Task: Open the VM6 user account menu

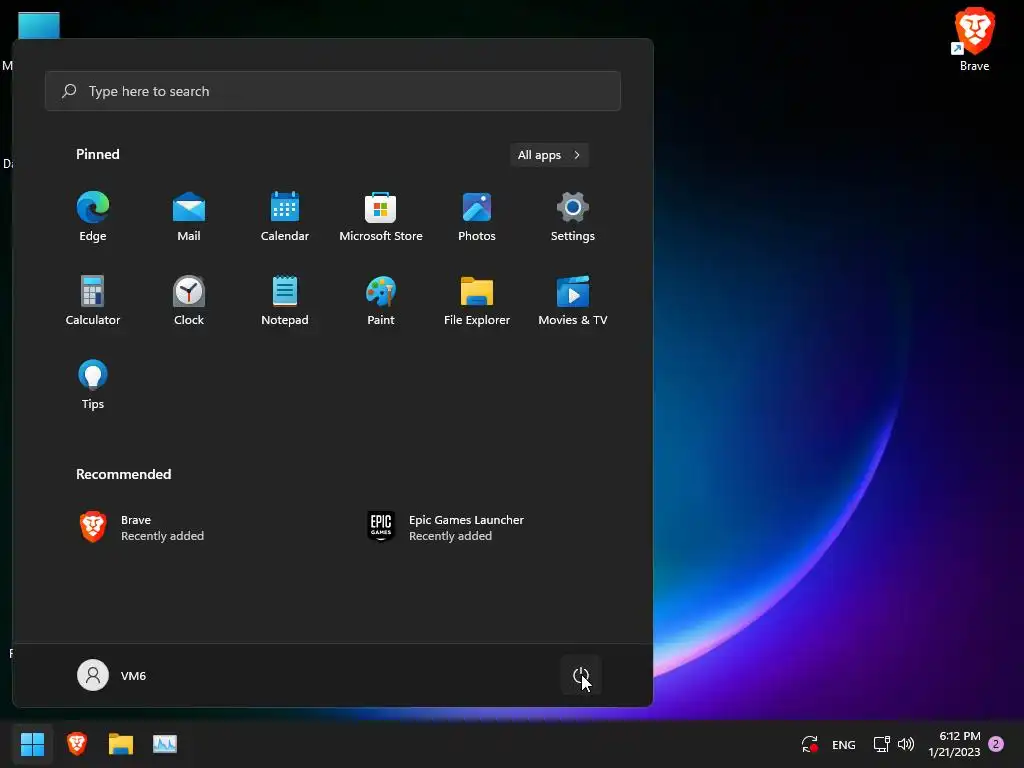Action: tap(112, 675)
